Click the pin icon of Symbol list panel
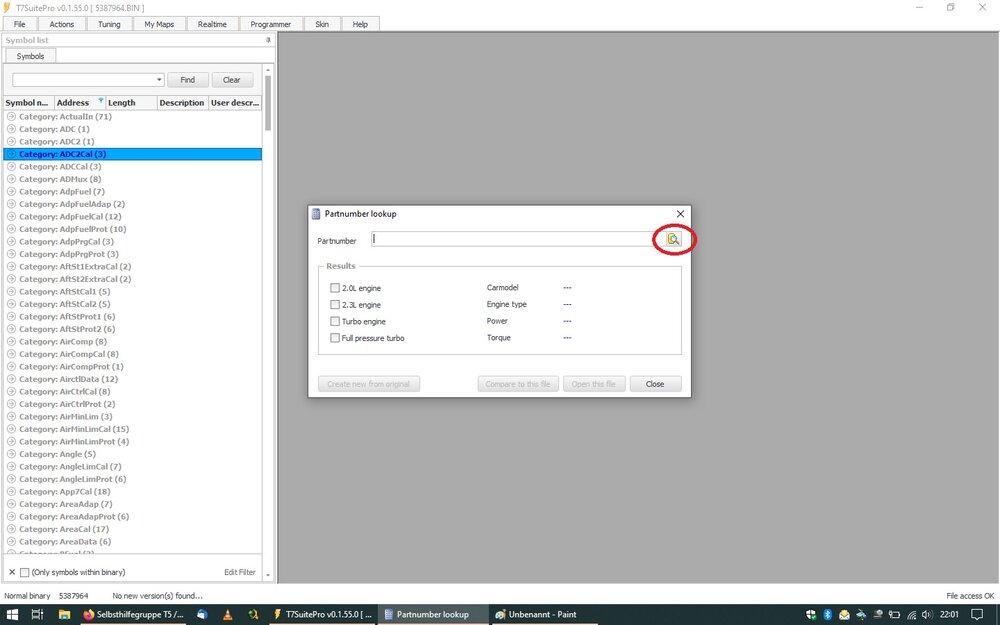Screen dimensions: 1000x625 (x=268, y=40)
